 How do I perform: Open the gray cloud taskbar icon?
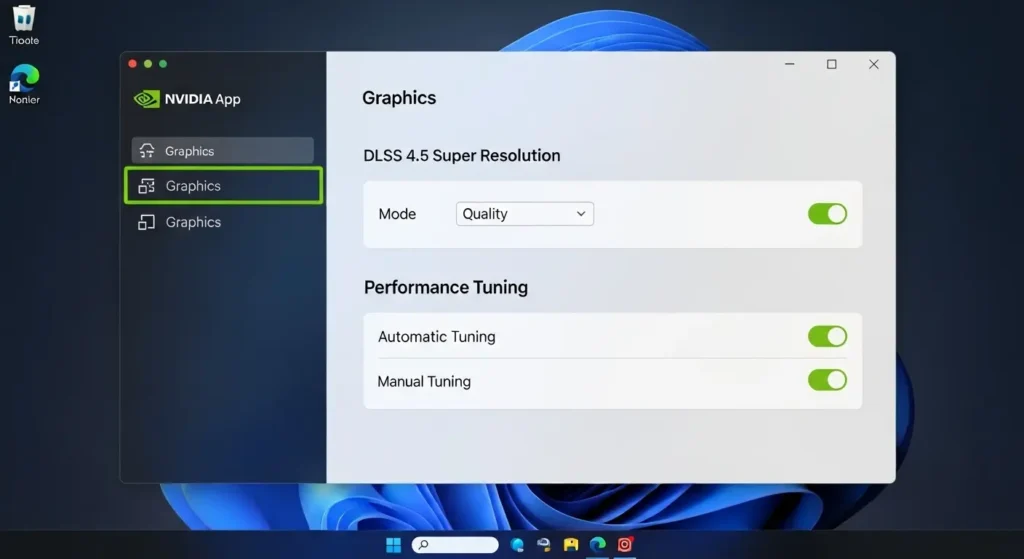543,545
